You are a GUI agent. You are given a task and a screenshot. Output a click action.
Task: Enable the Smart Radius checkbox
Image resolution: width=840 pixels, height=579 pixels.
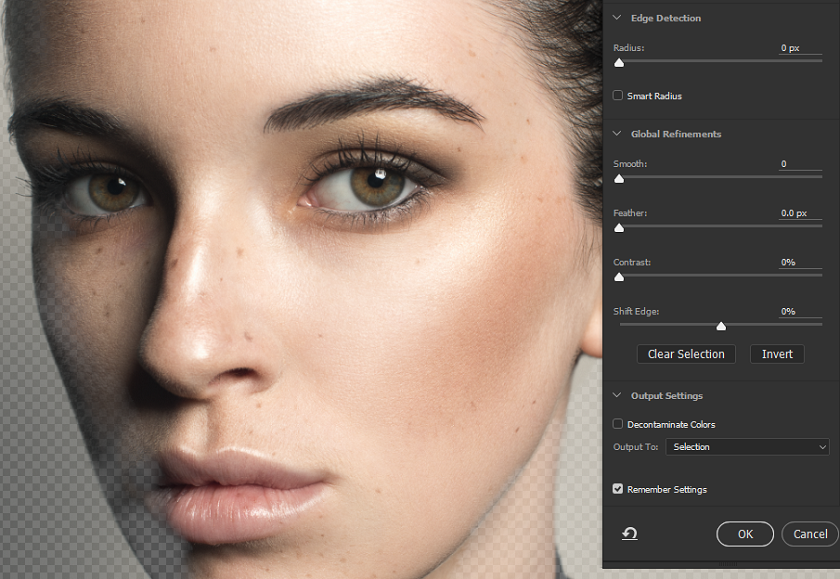[618, 96]
